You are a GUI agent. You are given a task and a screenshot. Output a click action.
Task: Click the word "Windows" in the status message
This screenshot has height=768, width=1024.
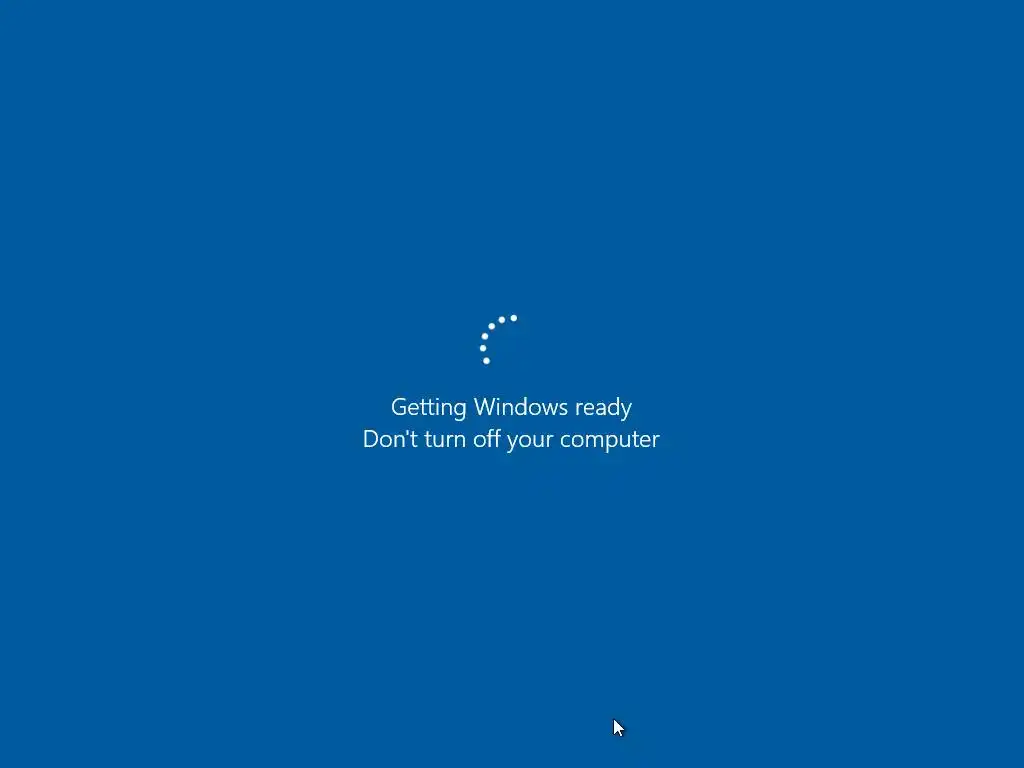pyautogui.click(x=520, y=407)
